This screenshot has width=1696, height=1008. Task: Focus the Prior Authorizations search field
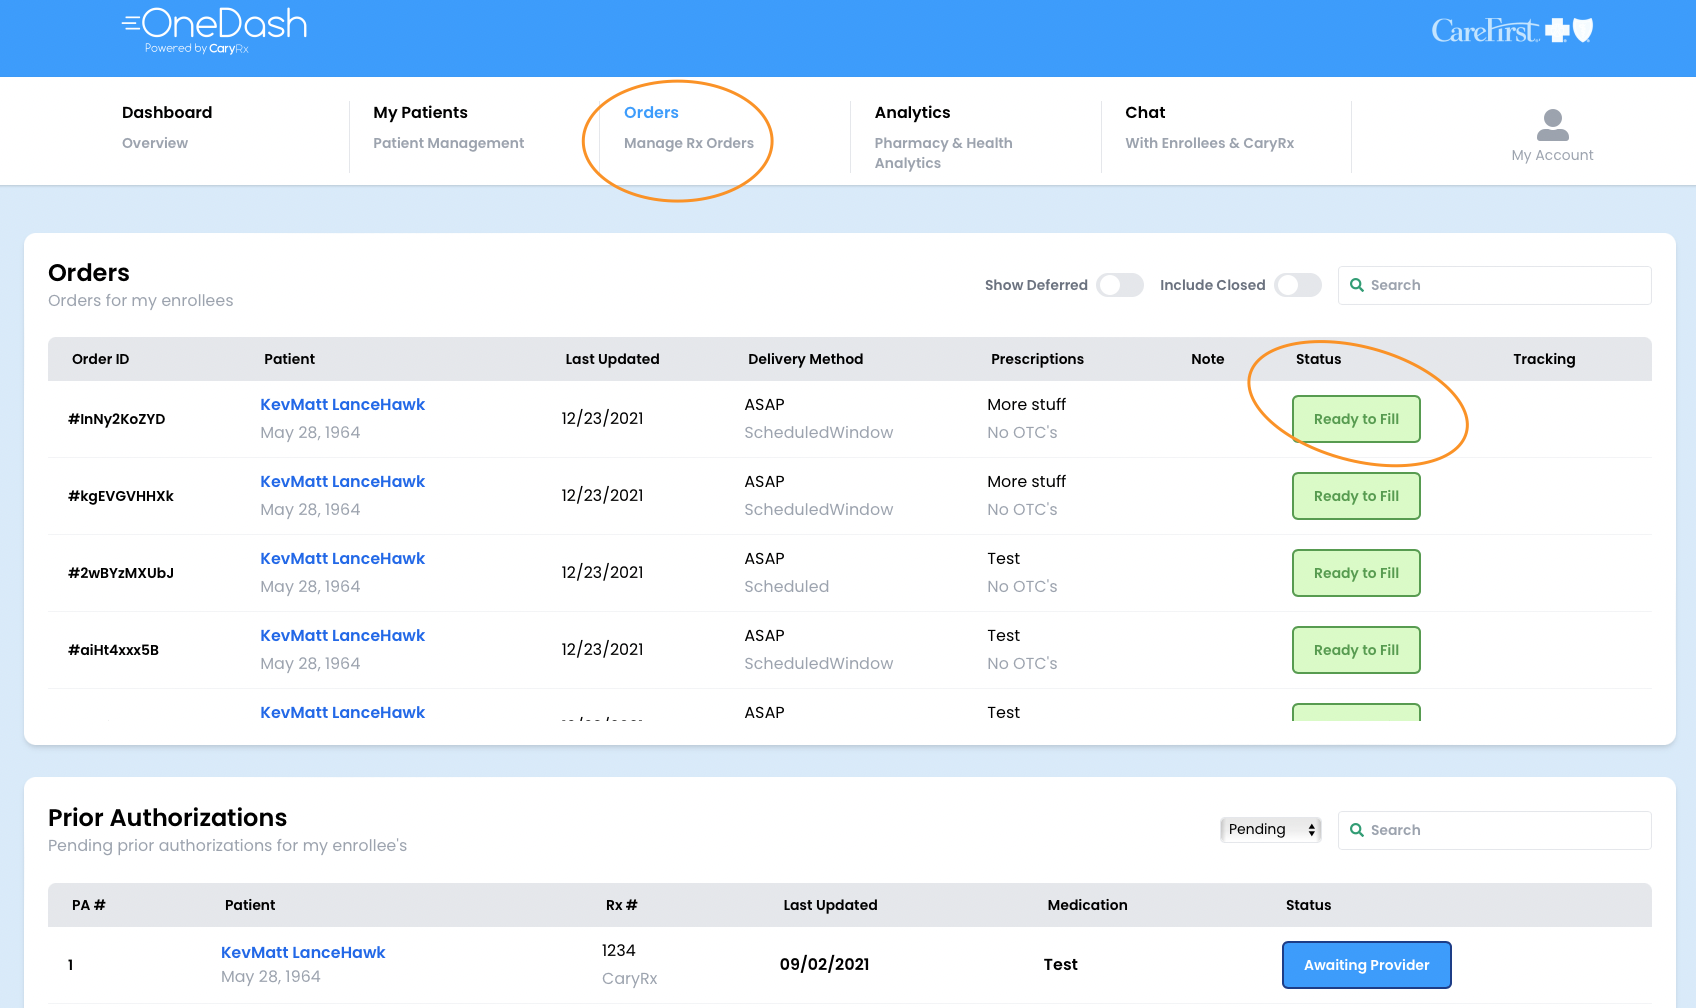point(1494,830)
